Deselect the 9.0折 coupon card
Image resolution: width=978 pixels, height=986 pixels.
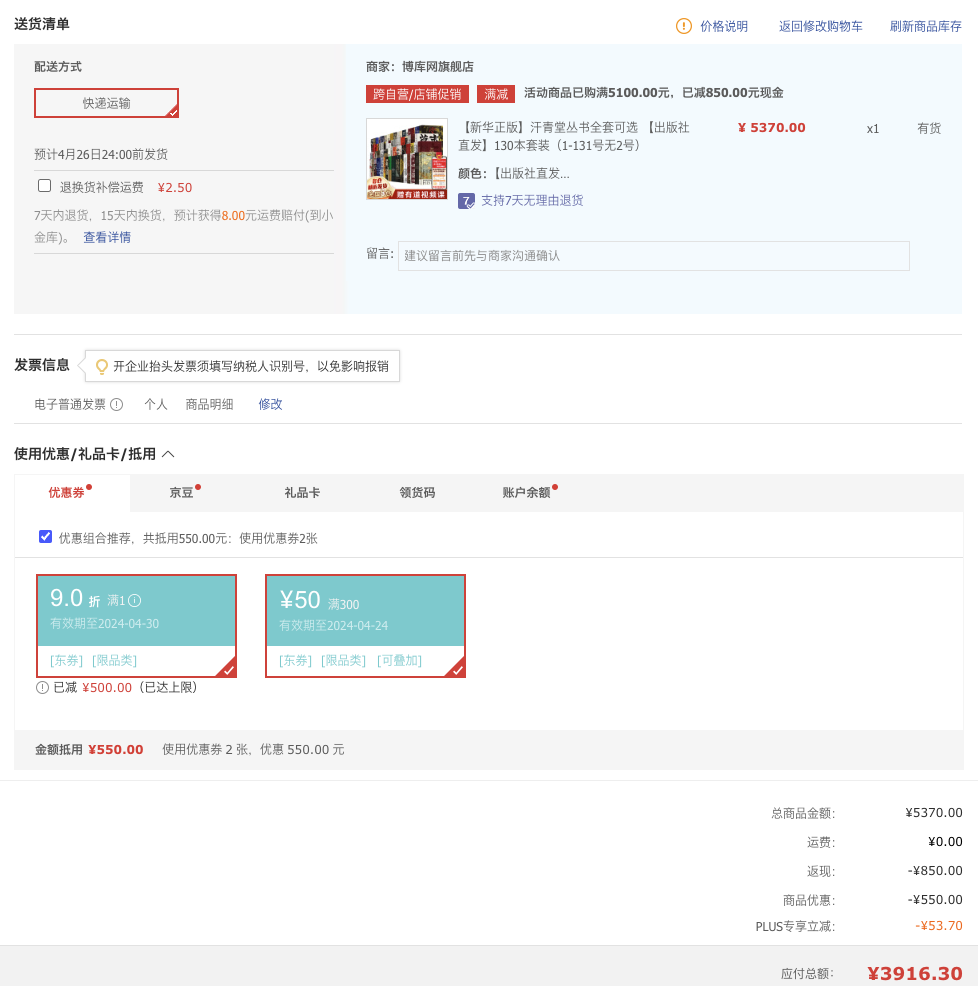[136, 626]
